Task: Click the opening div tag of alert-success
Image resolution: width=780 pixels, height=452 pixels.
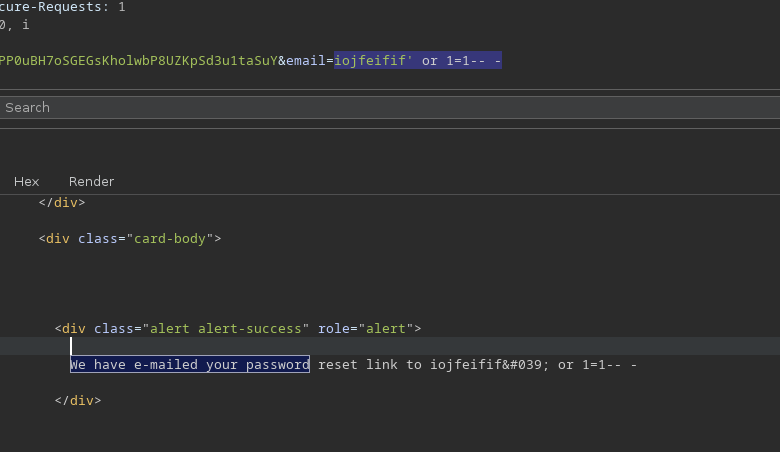Action: (74, 328)
